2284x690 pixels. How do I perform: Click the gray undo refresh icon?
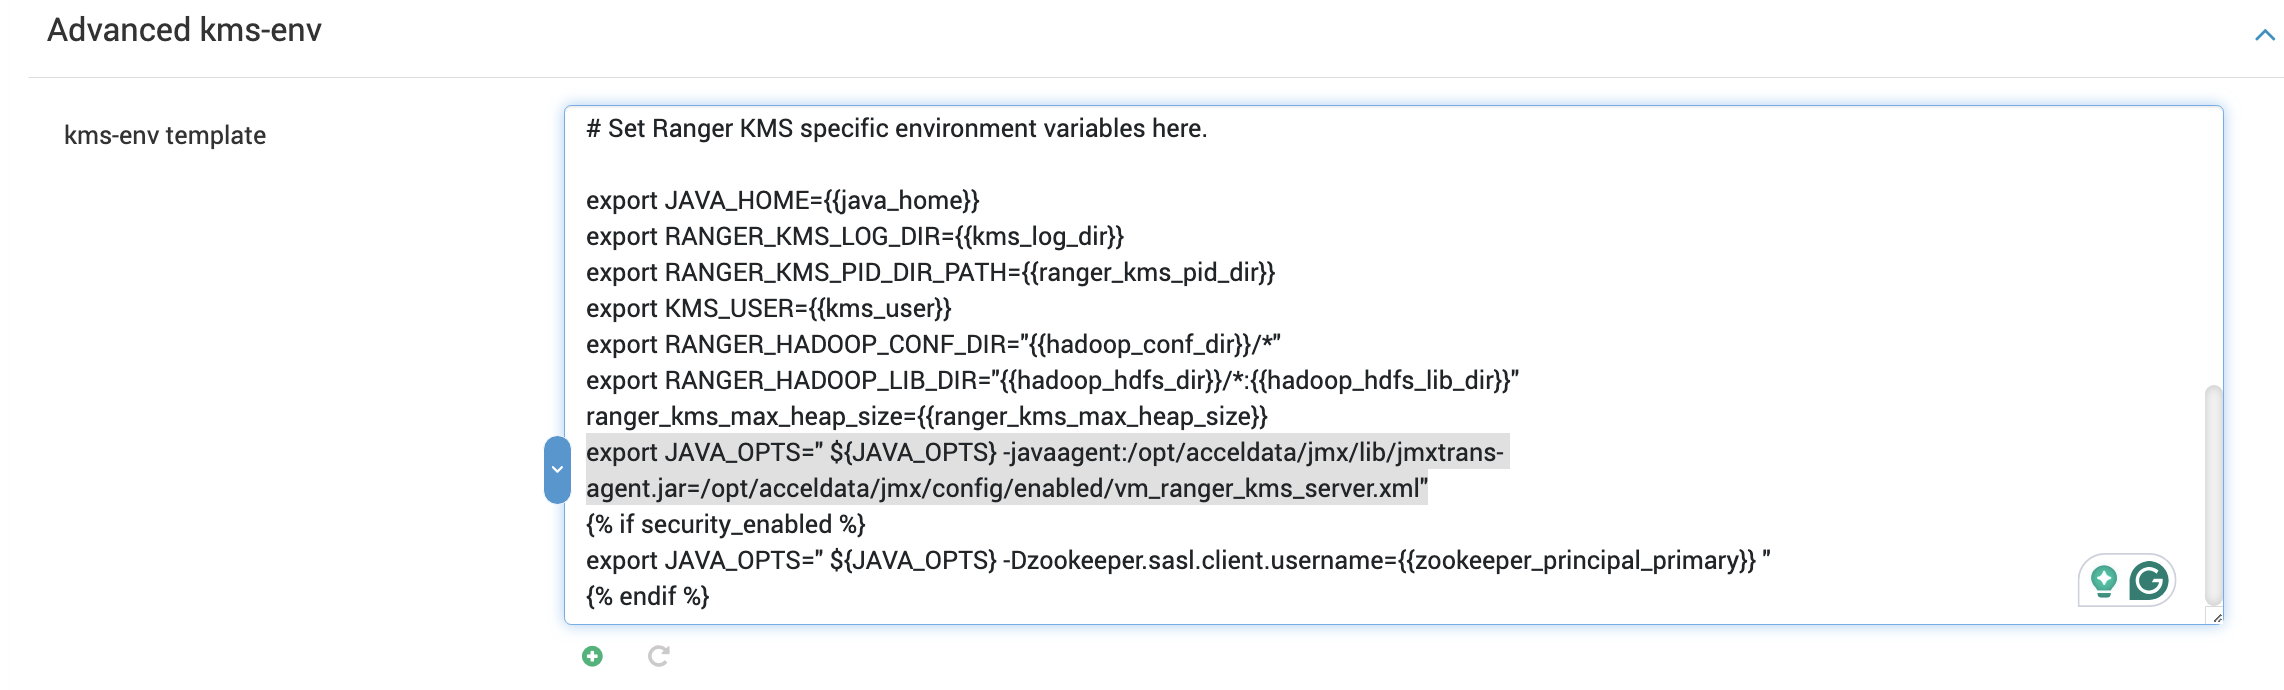pos(658,656)
